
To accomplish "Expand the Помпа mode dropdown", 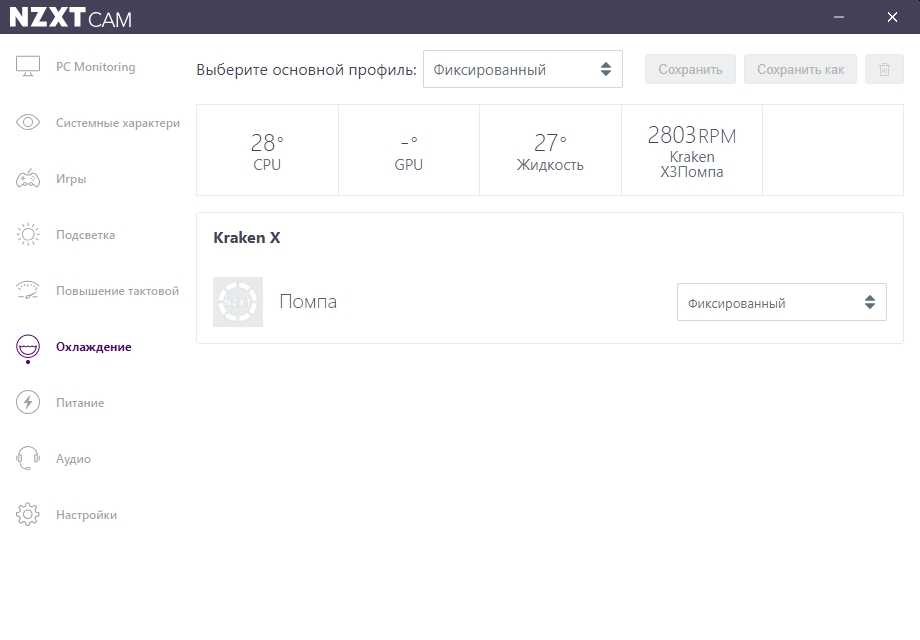I will pos(781,303).
